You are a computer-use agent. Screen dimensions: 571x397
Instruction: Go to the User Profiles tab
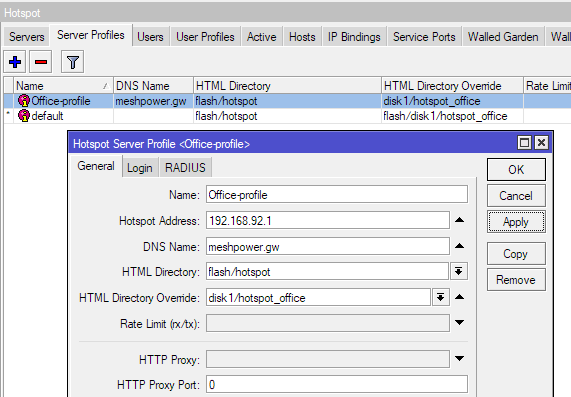(x=205, y=37)
